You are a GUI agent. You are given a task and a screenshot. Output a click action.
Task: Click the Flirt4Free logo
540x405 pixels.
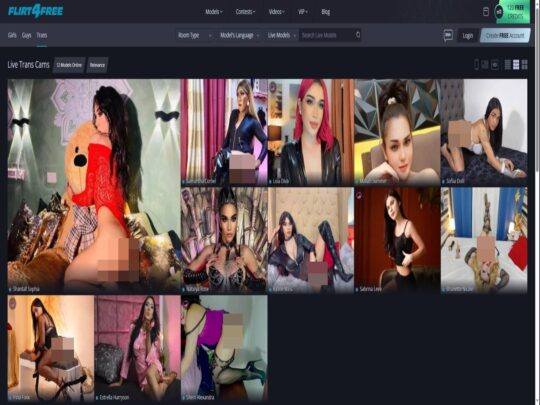(35, 11)
